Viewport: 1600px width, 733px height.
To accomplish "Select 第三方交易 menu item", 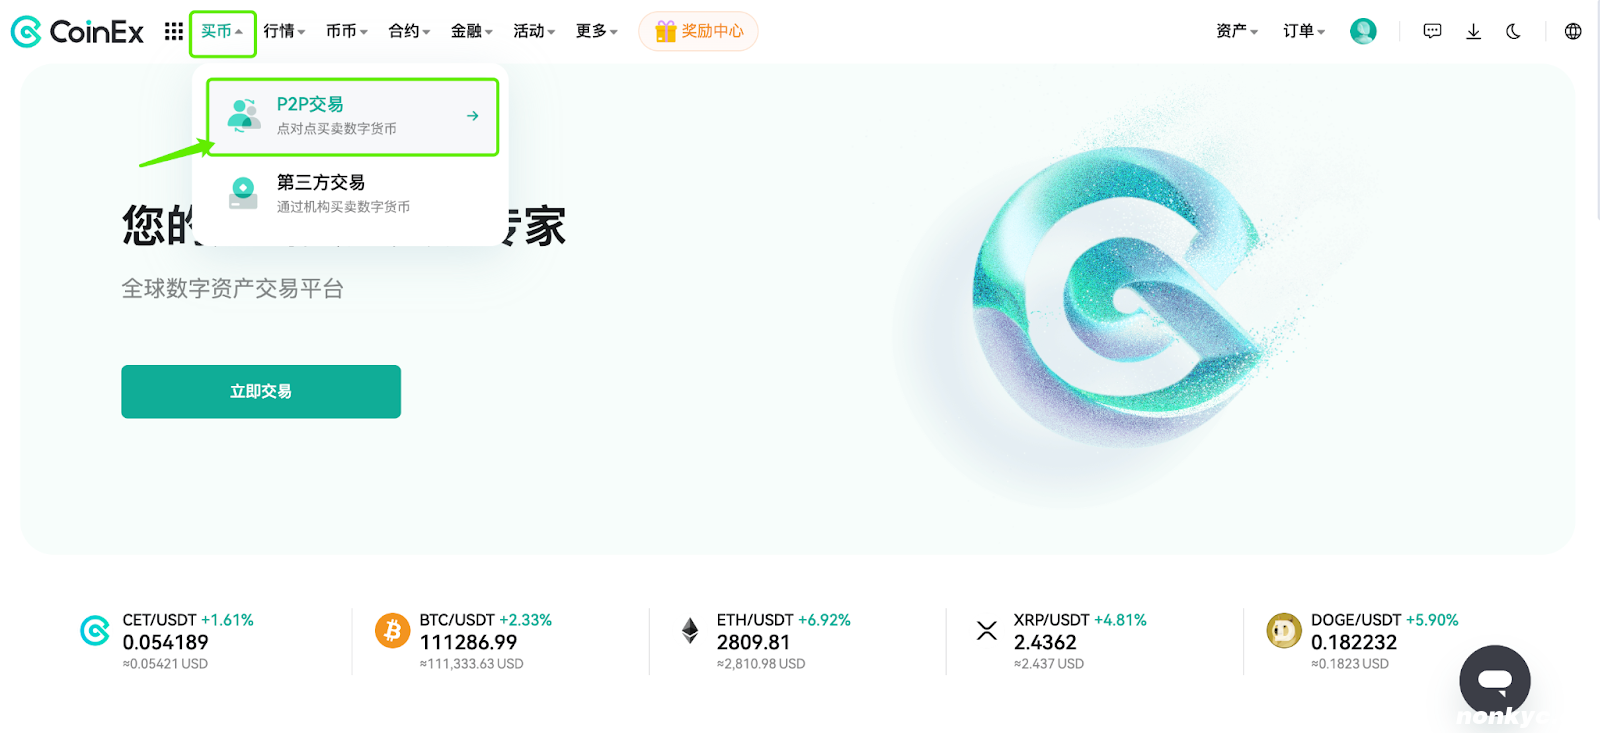I will pyautogui.click(x=343, y=193).
